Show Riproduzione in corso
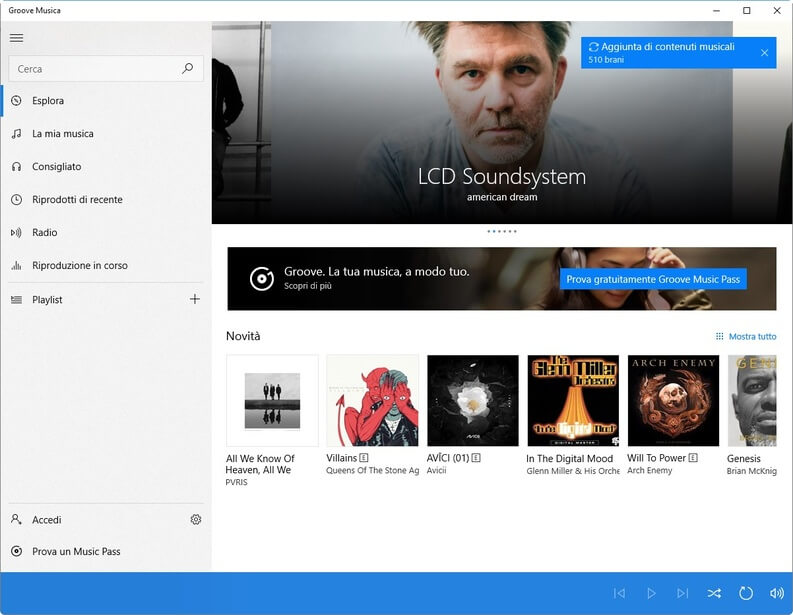Viewport: 793px width, 615px height. click(106, 265)
